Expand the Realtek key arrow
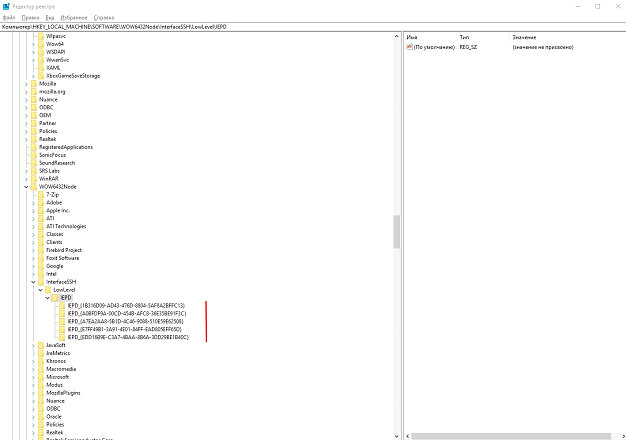 pos(26,139)
